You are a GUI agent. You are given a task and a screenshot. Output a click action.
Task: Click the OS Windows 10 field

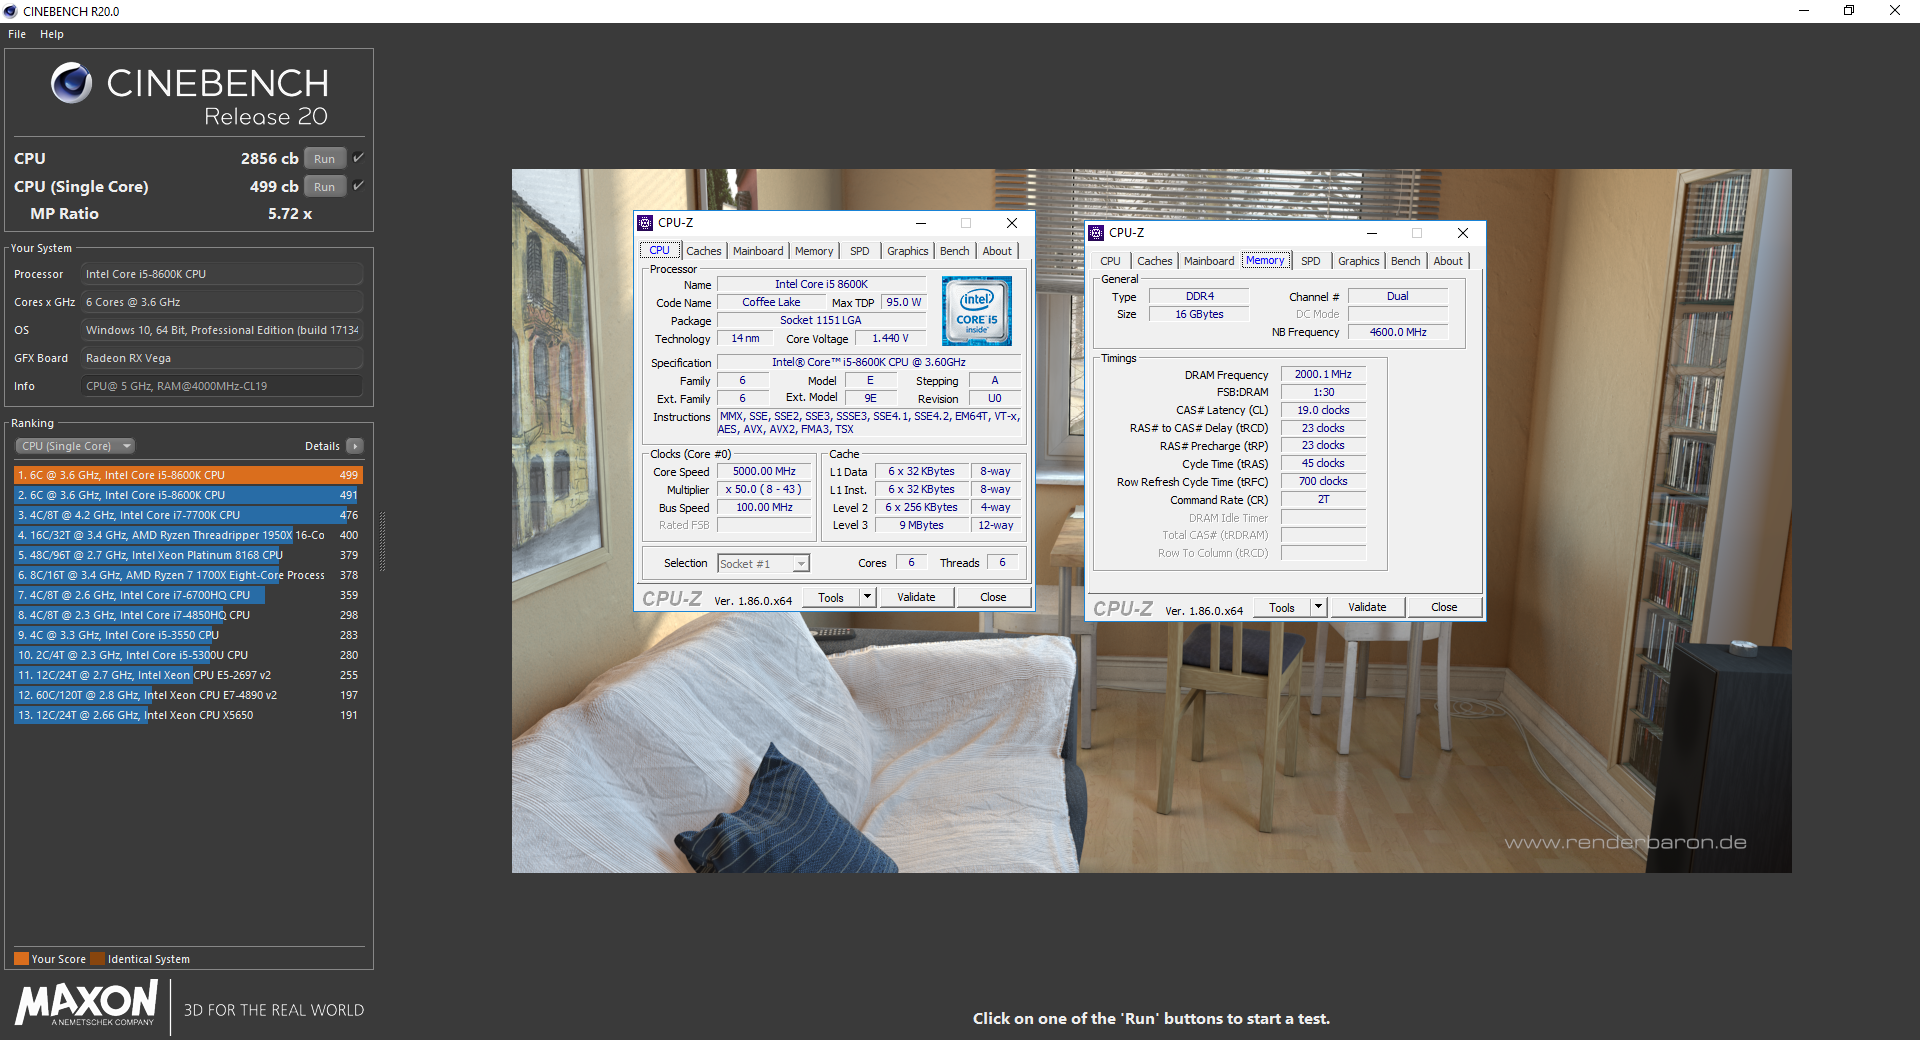(221, 330)
